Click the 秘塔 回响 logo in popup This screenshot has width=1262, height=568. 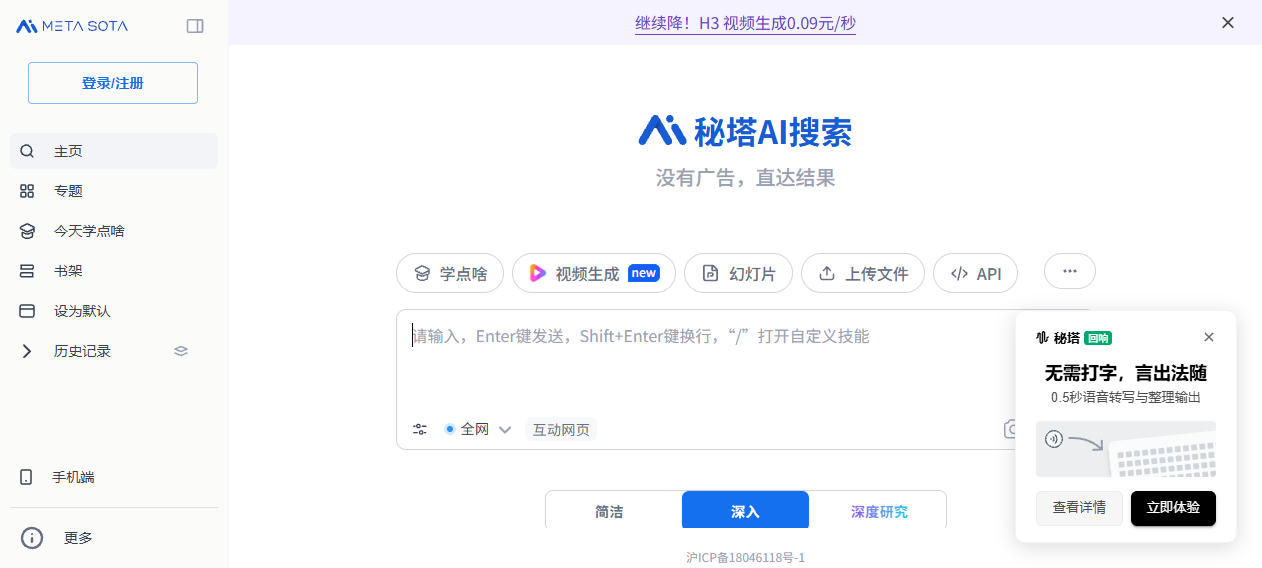[1074, 338]
